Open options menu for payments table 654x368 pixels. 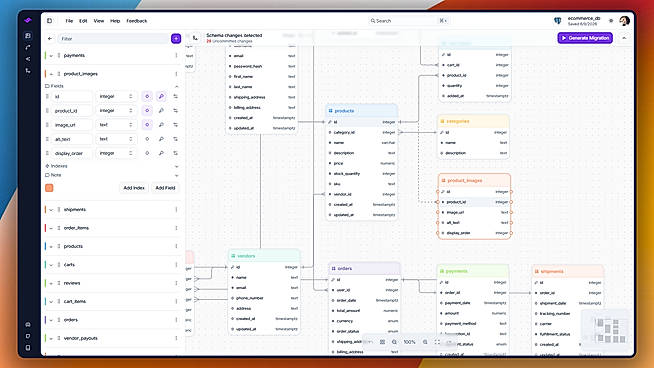point(176,55)
